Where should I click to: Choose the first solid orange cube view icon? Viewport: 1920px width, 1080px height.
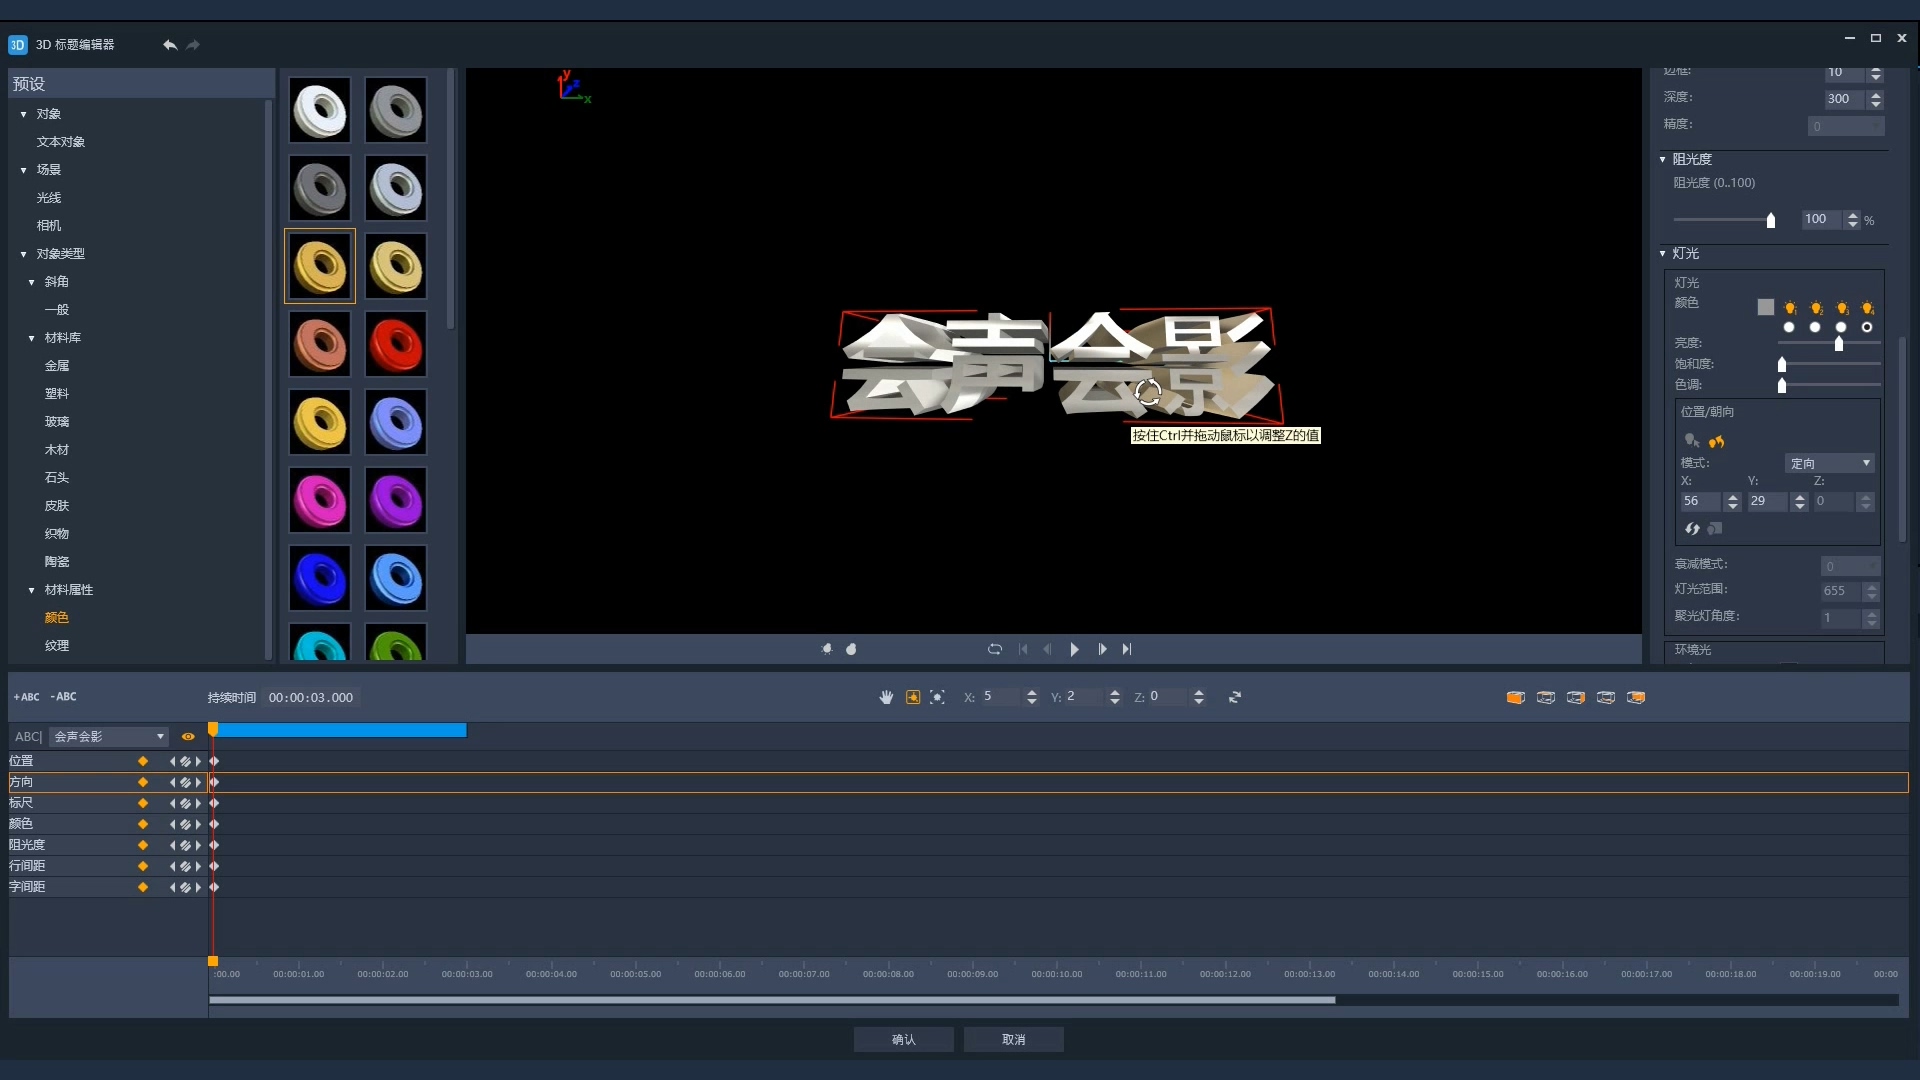point(1516,697)
